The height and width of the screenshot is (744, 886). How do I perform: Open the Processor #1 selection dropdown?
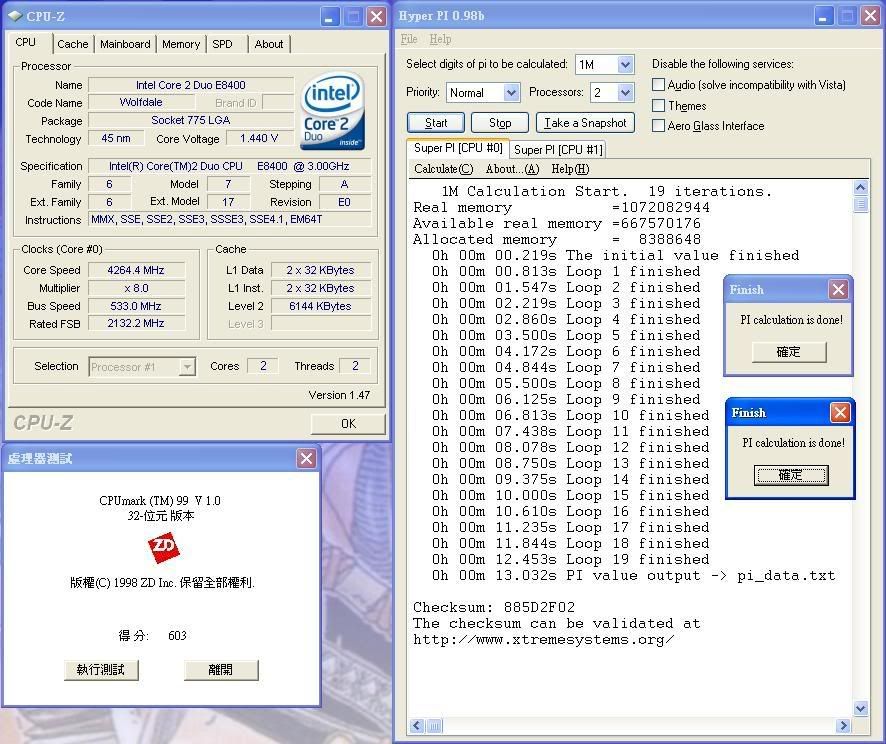[x=187, y=367]
